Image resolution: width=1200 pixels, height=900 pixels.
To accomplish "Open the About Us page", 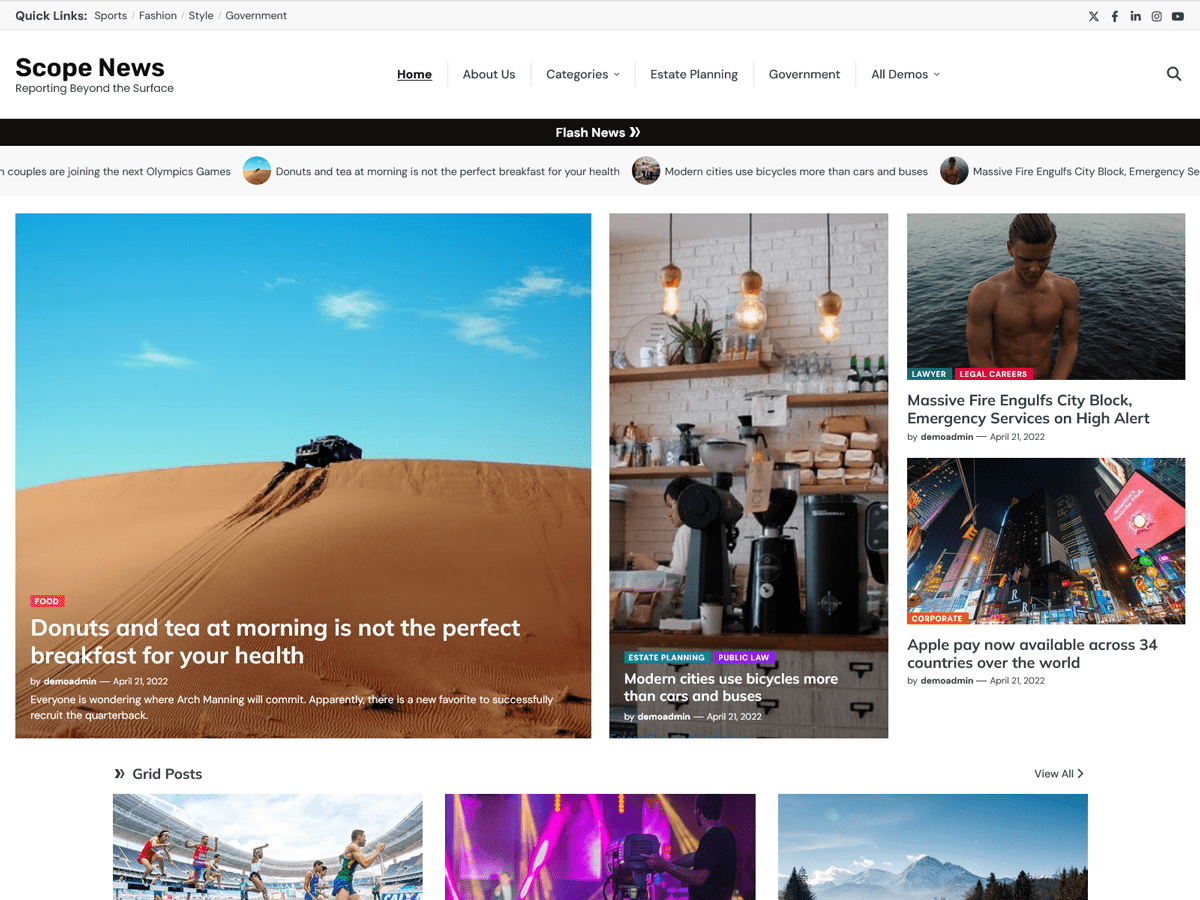I will tap(489, 74).
